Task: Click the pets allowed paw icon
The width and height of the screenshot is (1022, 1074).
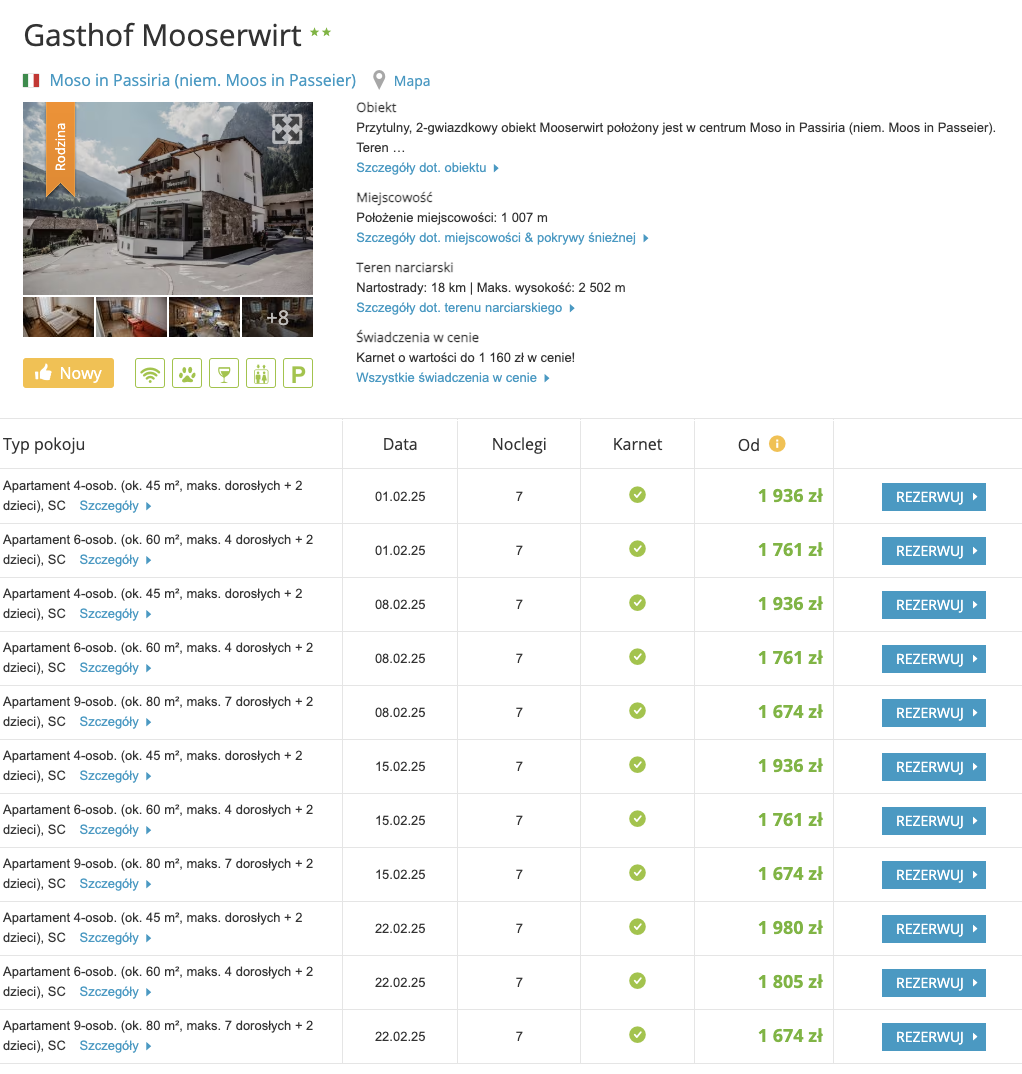Action: [187, 373]
